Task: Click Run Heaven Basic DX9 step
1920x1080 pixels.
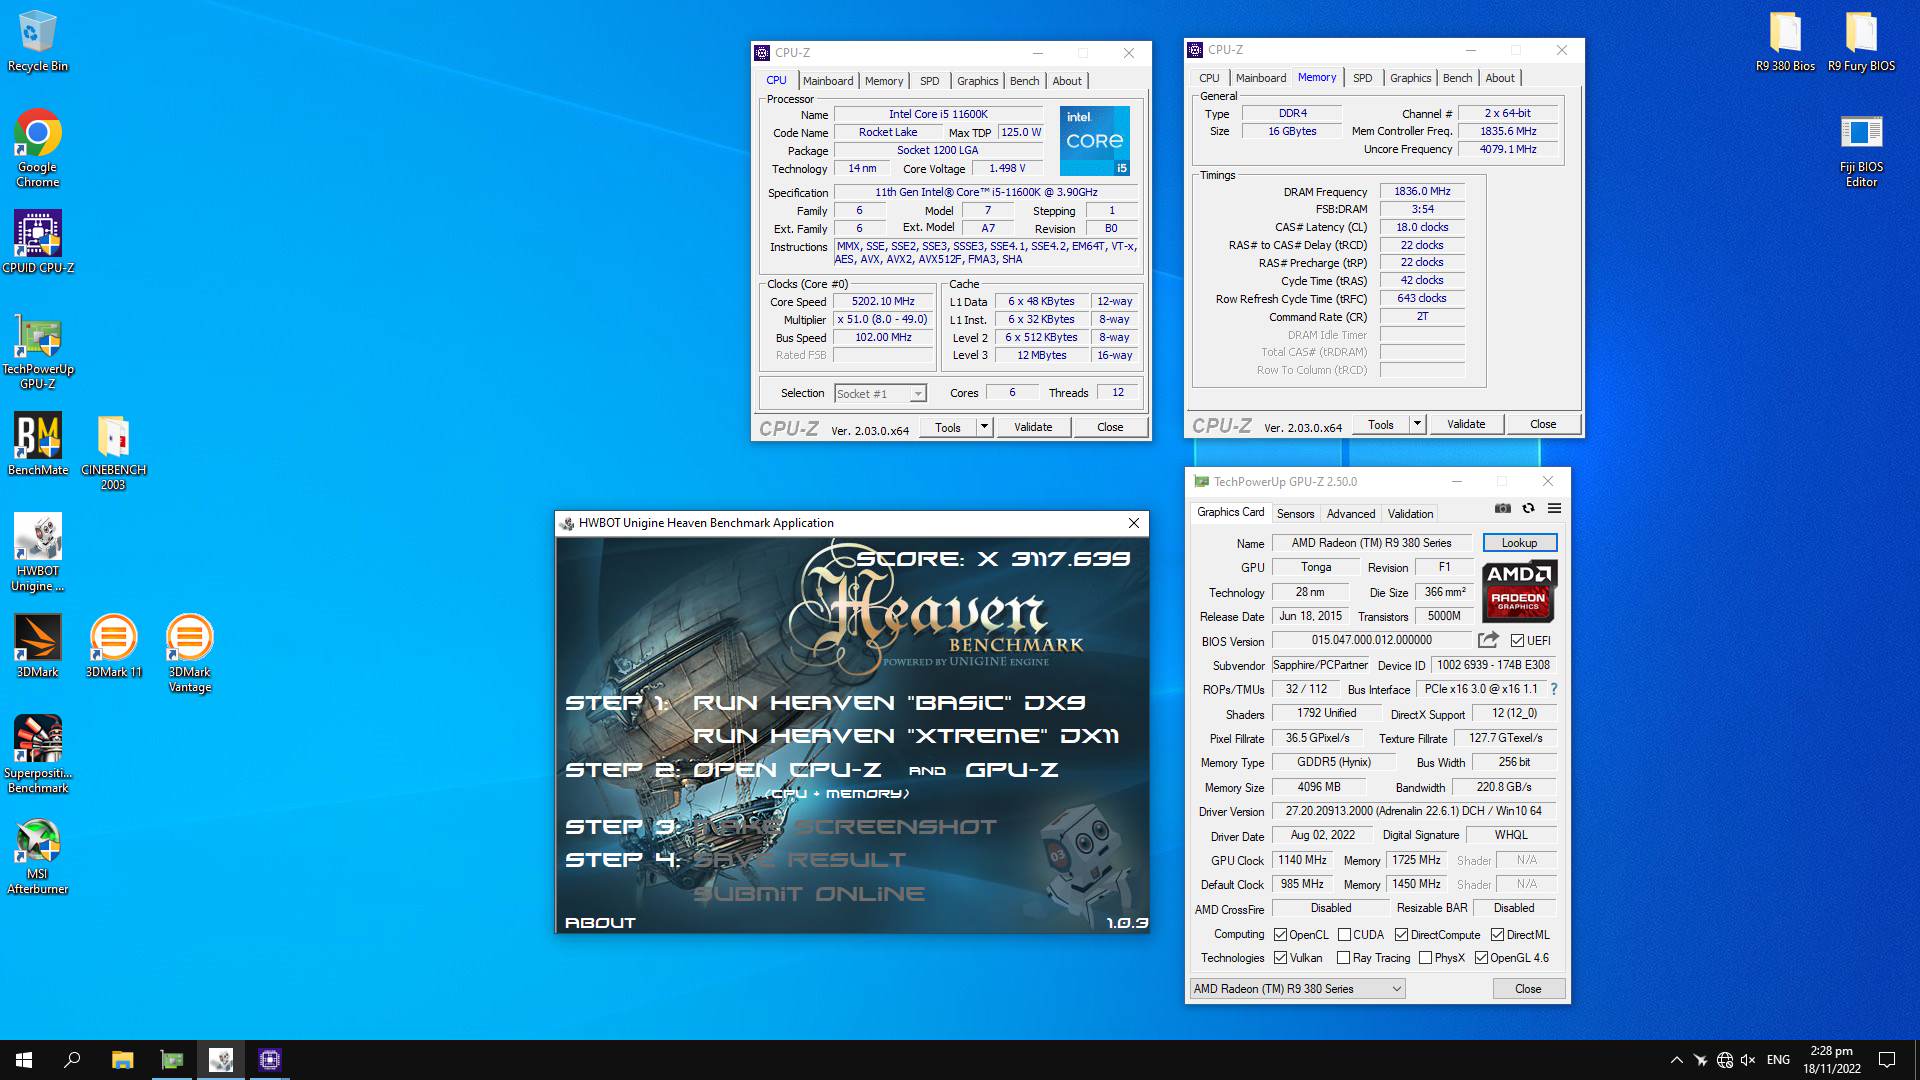Action: click(x=889, y=703)
